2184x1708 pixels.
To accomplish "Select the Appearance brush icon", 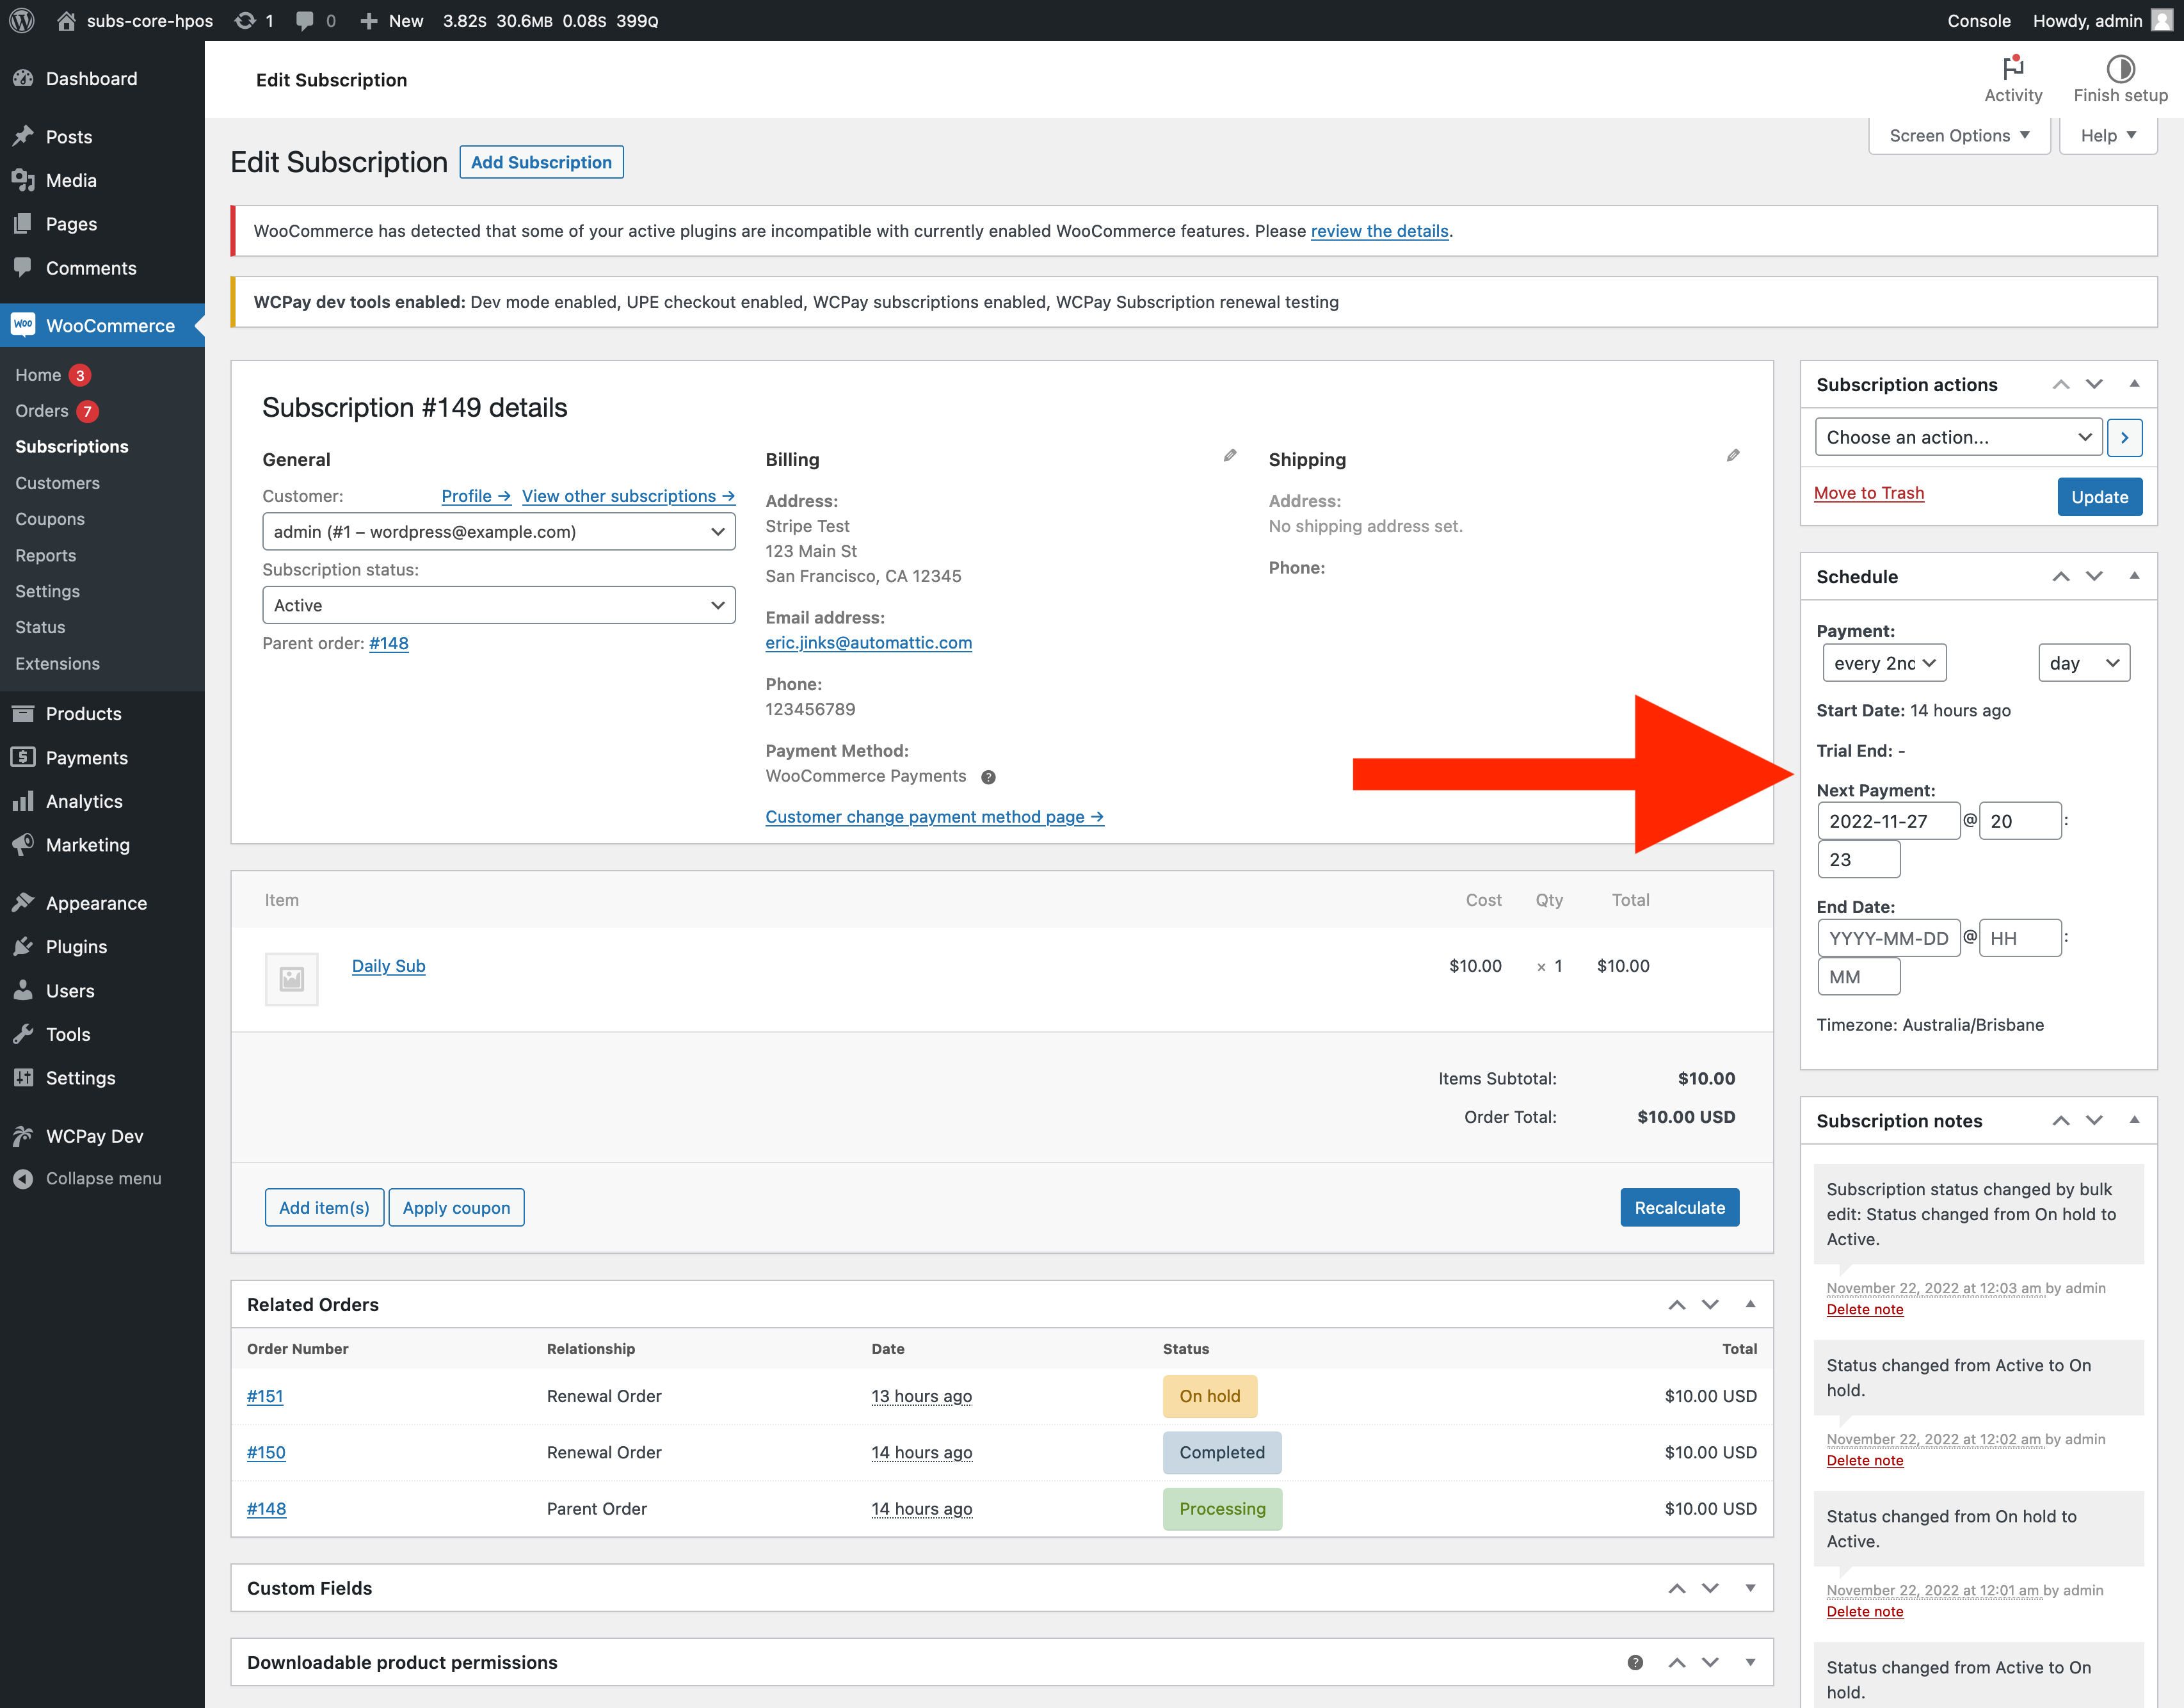I will (x=24, y=902).
